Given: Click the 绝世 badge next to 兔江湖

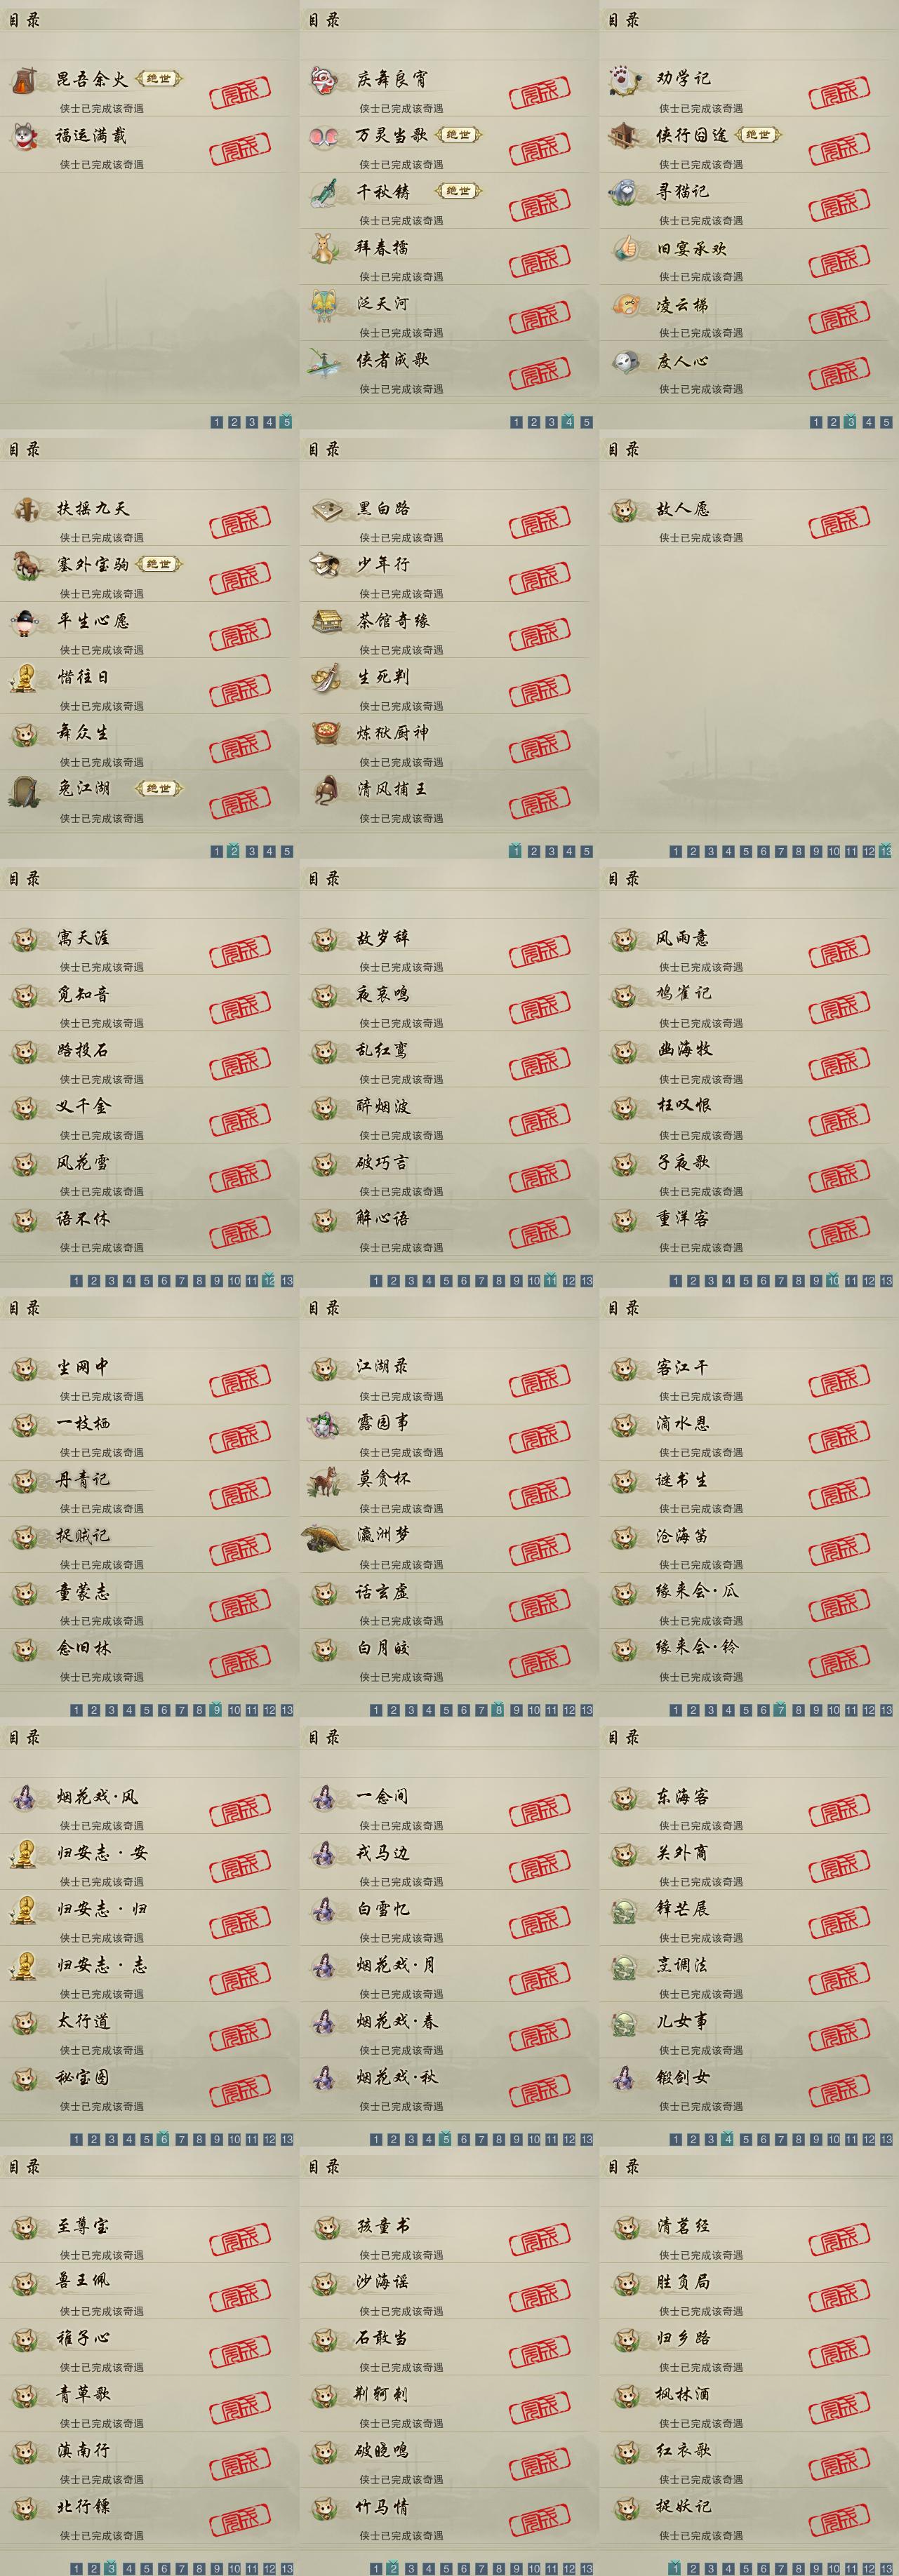Looking at the screenshot, I should pyautogui.click(x=158, y=788).
